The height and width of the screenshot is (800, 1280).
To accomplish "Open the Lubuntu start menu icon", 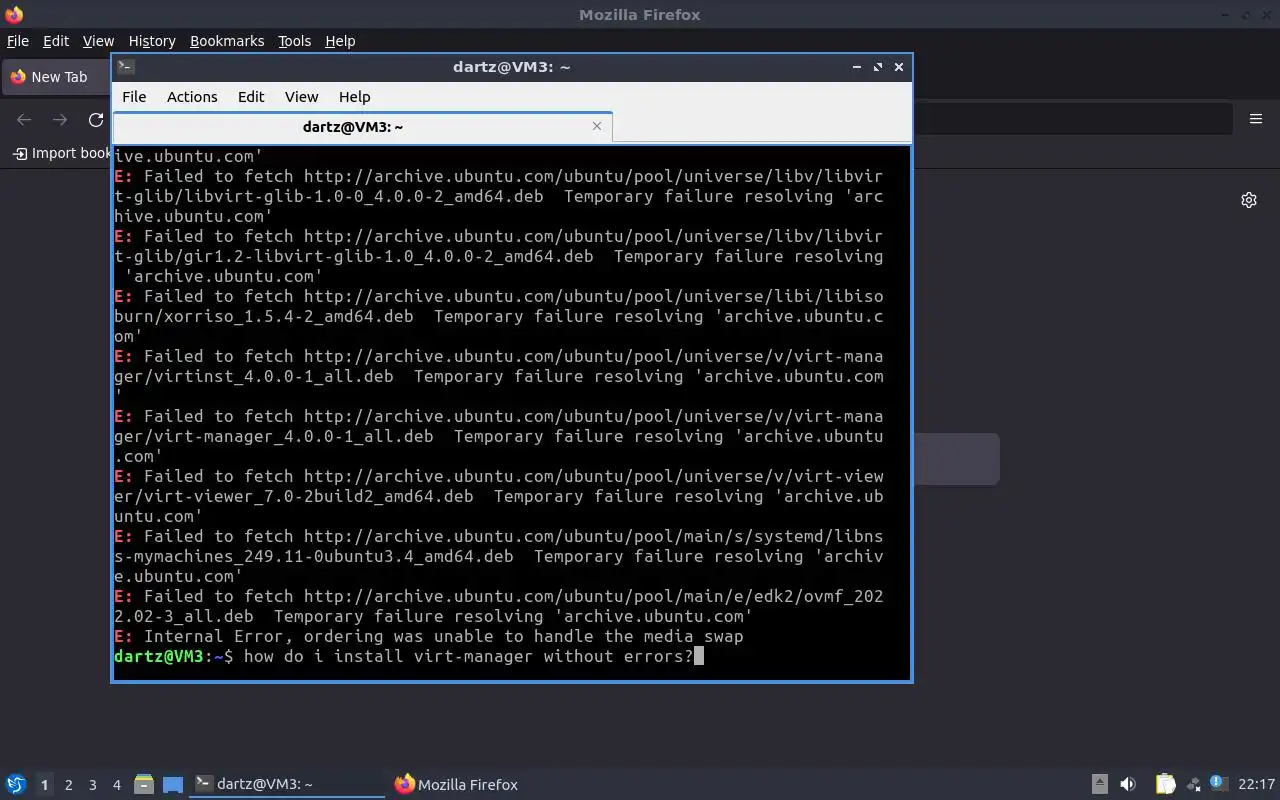I will [15, 785].
